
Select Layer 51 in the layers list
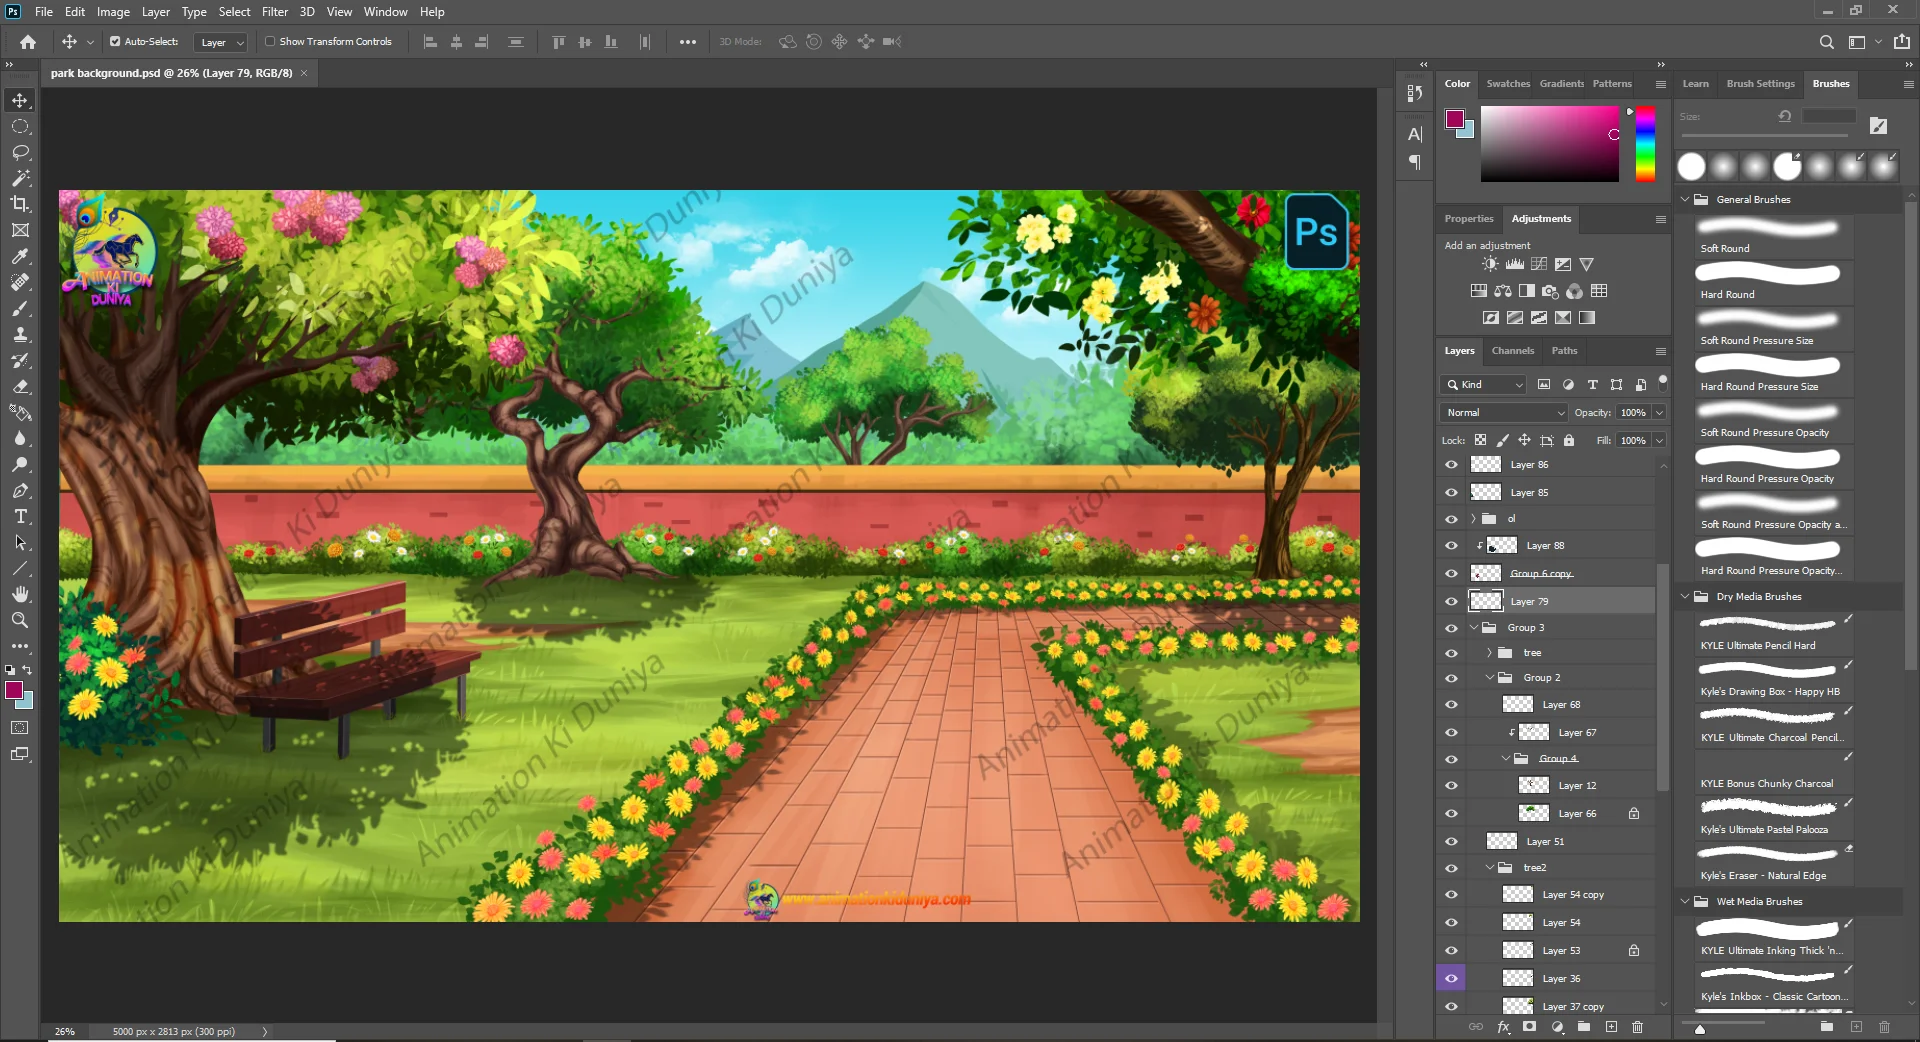pos(1545,842)
